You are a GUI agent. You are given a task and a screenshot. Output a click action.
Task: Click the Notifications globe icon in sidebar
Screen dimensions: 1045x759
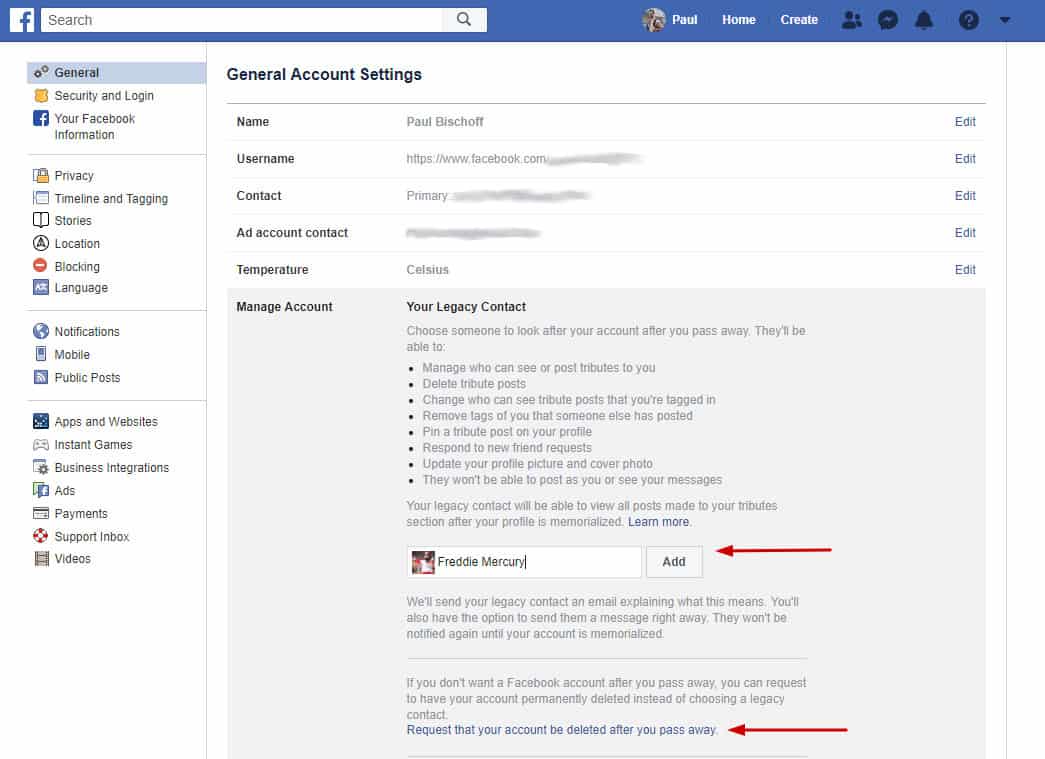coord(41,331)
